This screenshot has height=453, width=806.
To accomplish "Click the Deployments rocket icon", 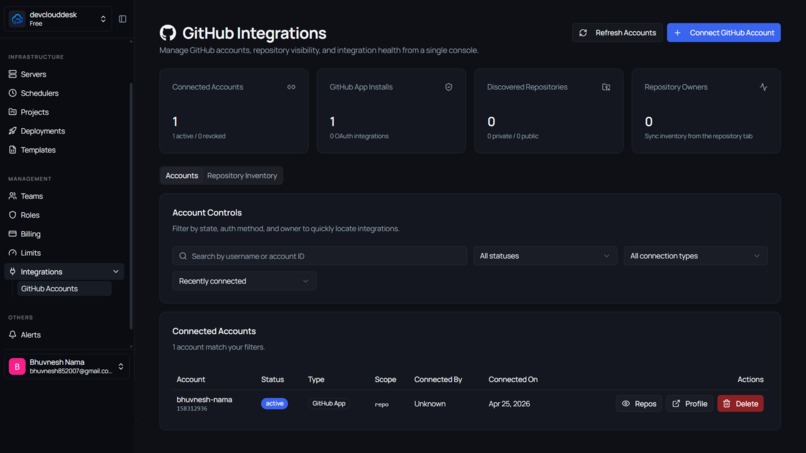I will pos(12,131).
